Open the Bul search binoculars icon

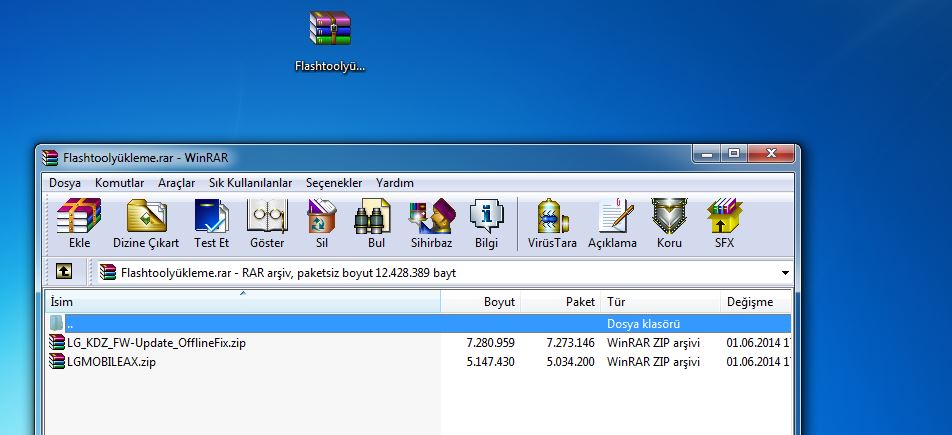coord(372,216)
